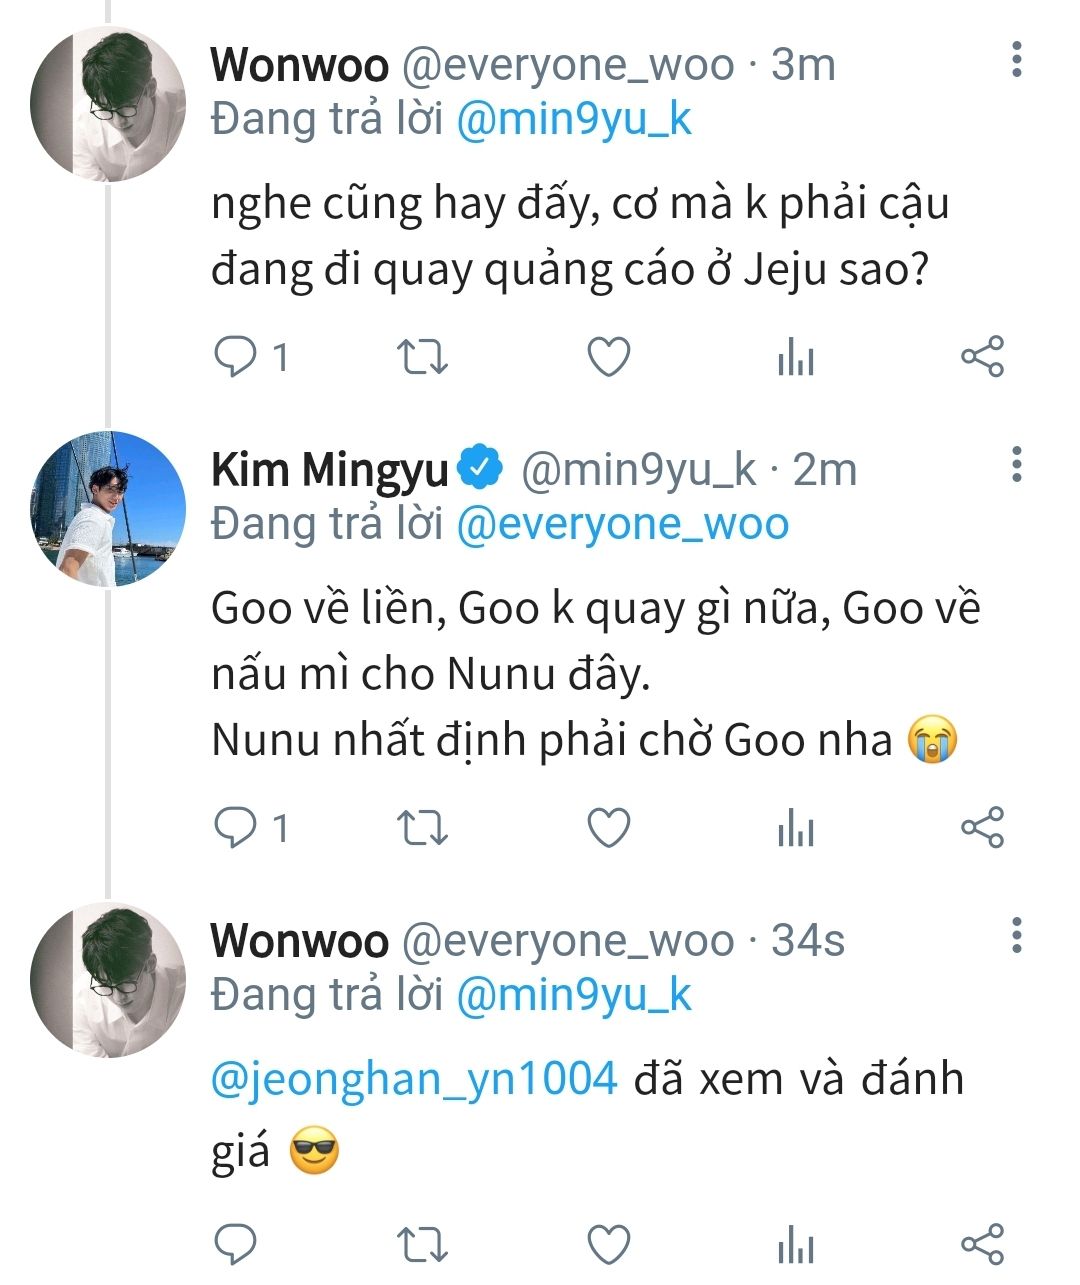This screenshot has width=1080, height=1285.
Task: View analytics of Wonwoo's first tweet
Action: [x=795, y=358]
